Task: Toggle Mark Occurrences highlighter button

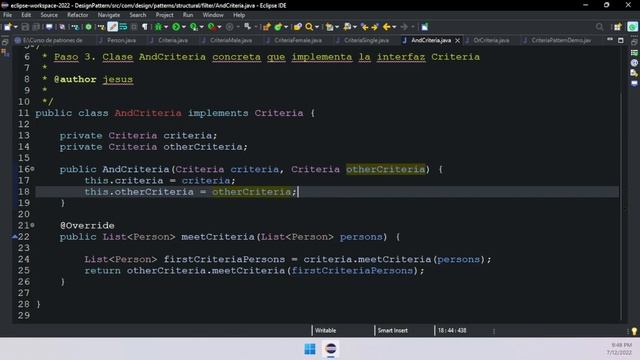Action: coord(113,27)
